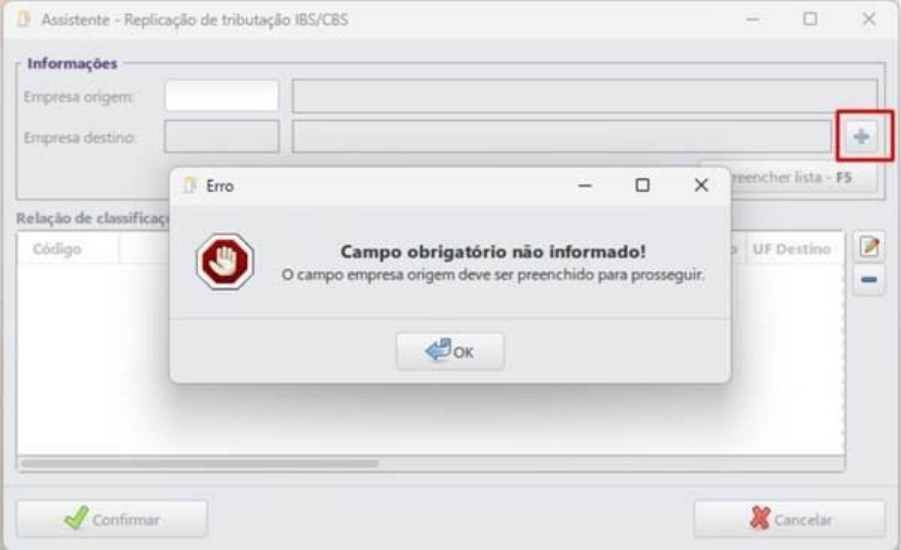Click the blue plus icon beside Empresa destino
Image resolution: width=901 pixels, height=550 pixels.
pos(861,137)
